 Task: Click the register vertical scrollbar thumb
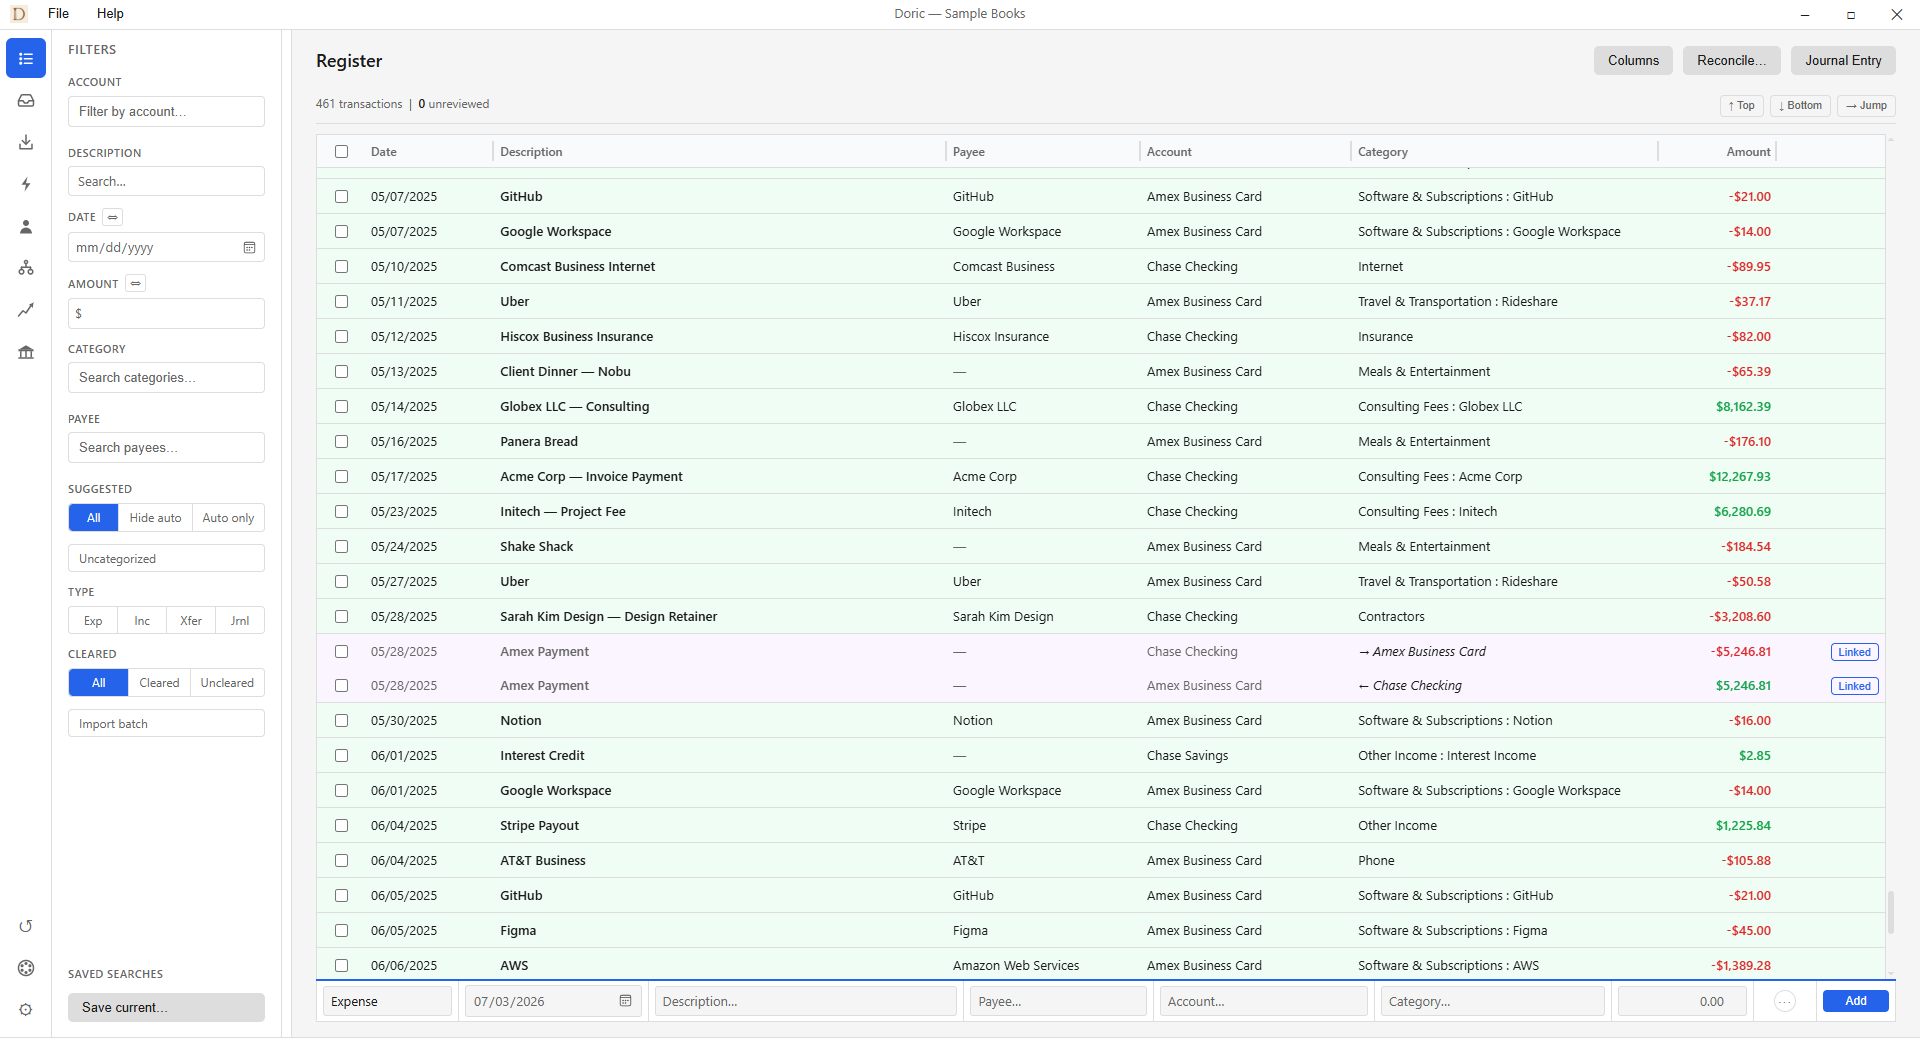(1890, 912)
